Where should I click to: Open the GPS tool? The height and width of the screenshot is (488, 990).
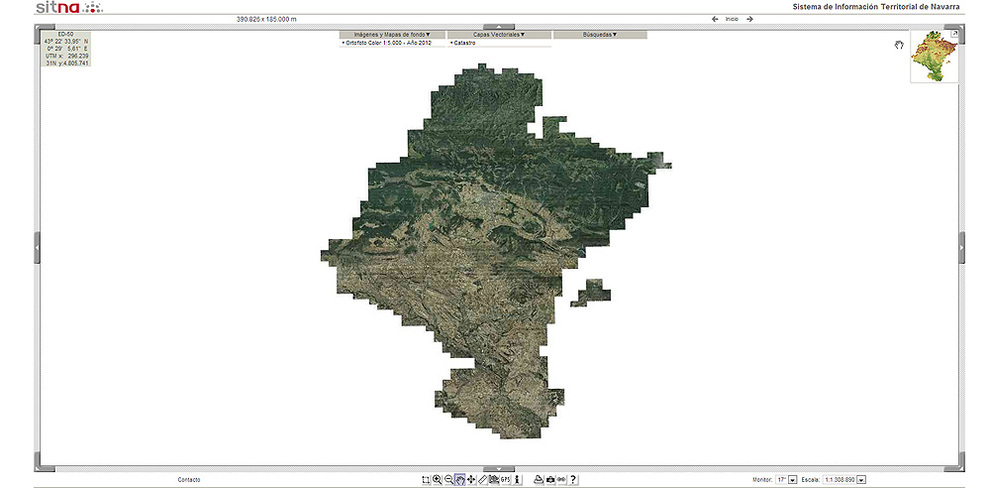tap(506, 480)
